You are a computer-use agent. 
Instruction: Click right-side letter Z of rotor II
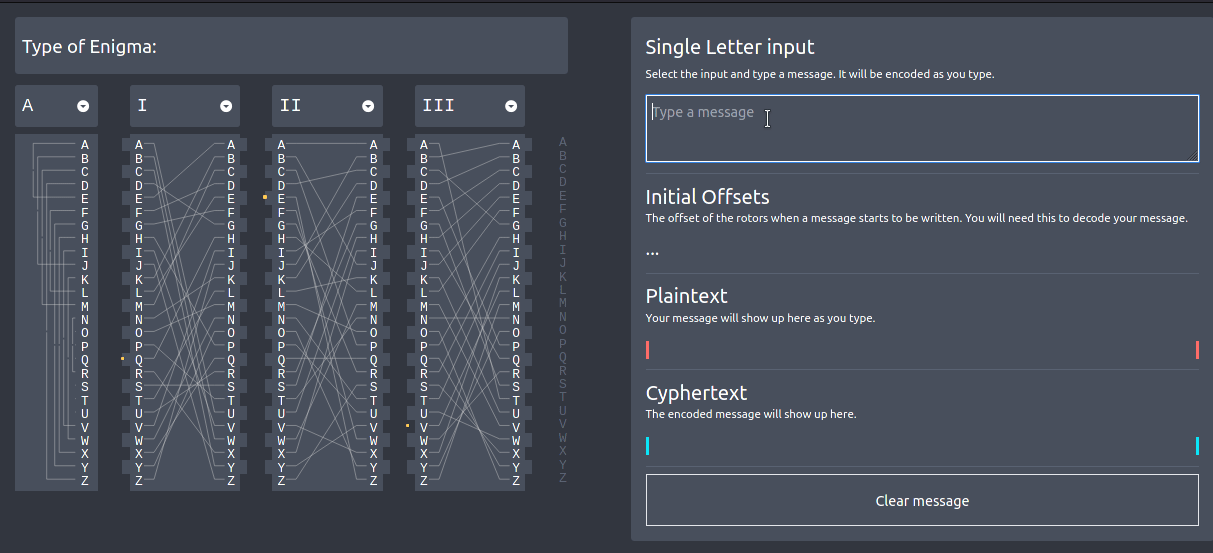tap(374, 481)
